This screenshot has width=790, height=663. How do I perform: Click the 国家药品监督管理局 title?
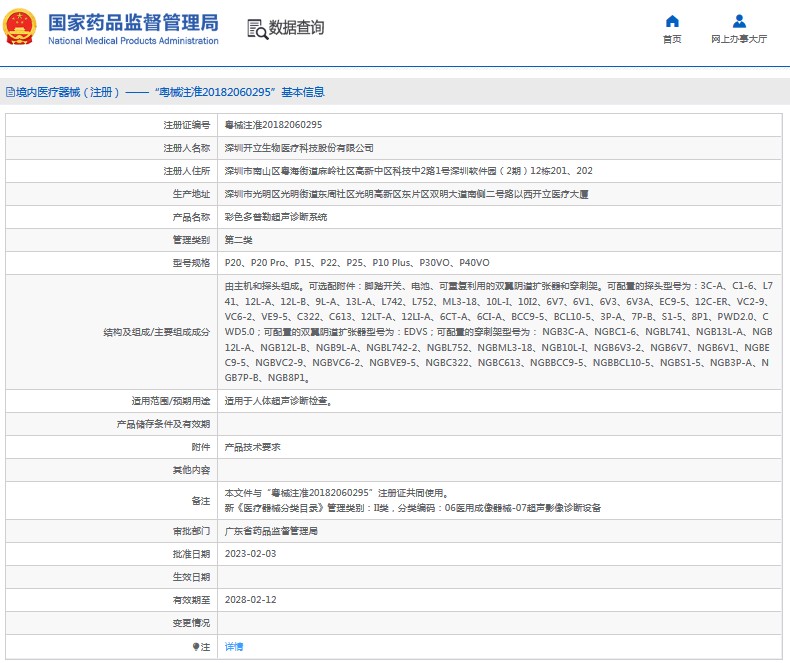coord(134,23)
